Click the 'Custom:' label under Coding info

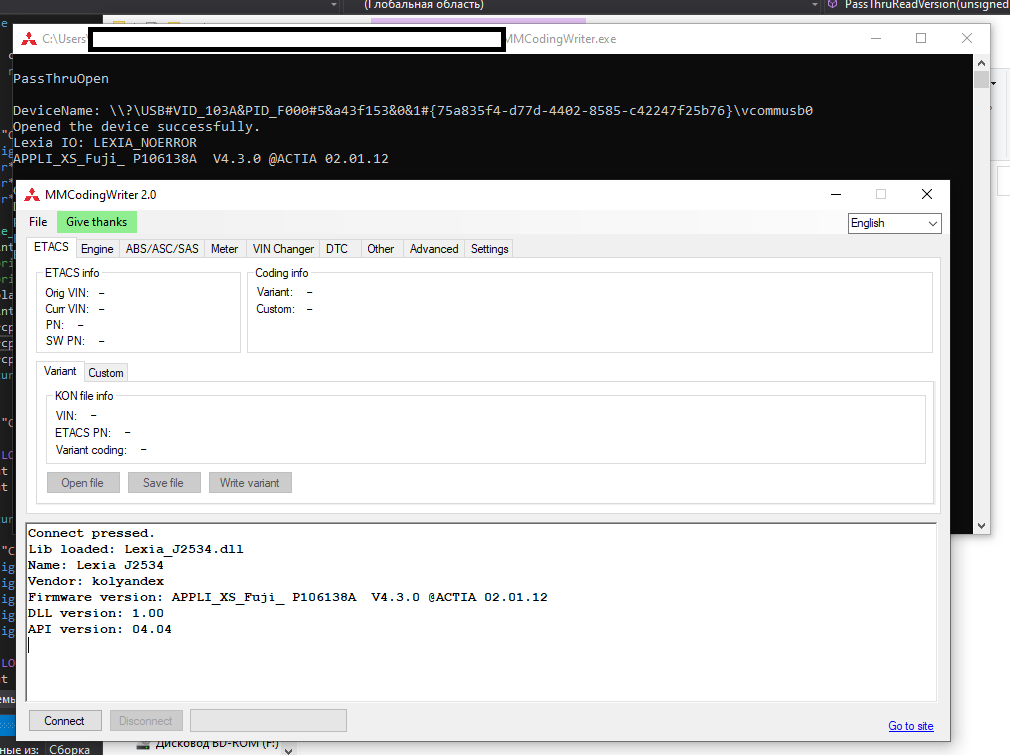pyautogui.click(x=276, y=309)
